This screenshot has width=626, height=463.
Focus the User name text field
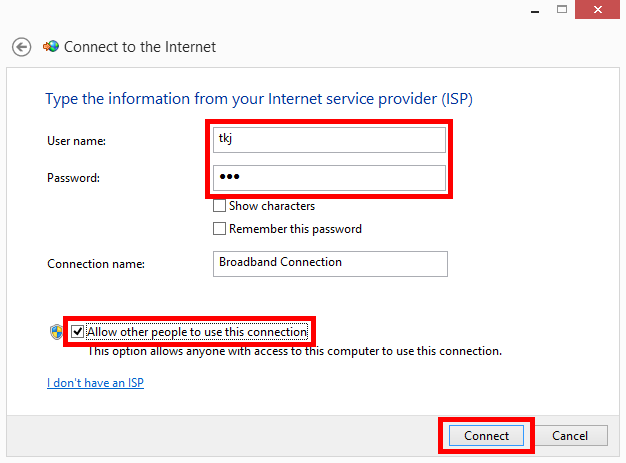[330, 140]
